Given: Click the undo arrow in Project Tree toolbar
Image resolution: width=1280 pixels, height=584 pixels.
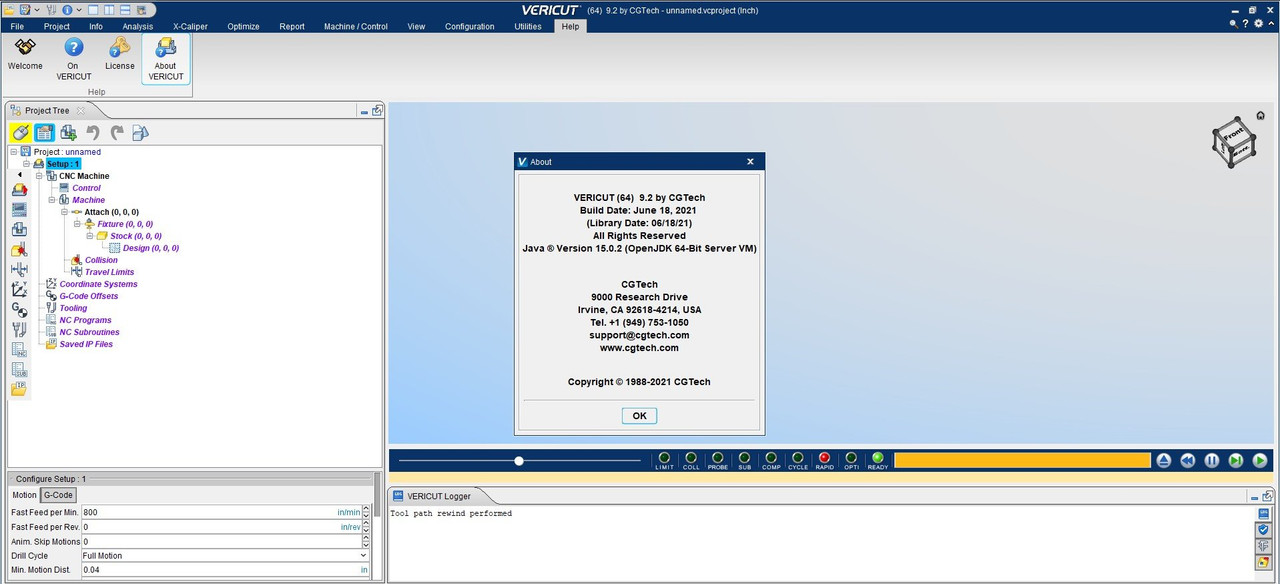Looking at the screenshot, I should coord(93,132).
